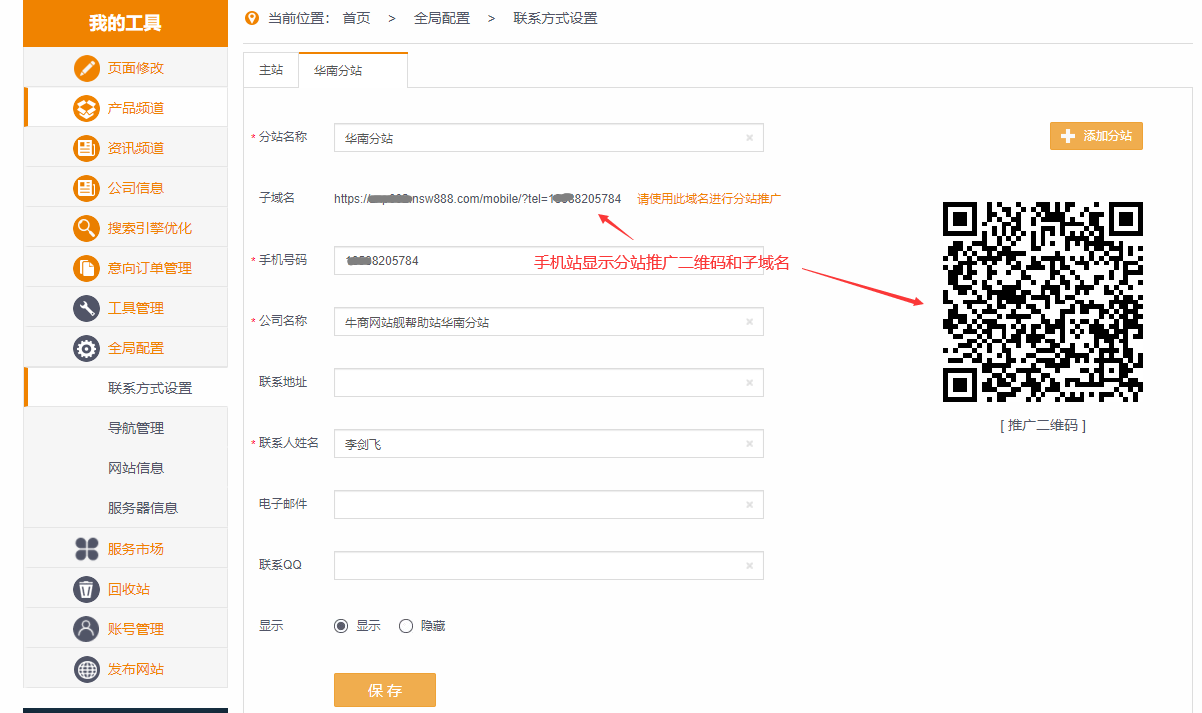Click 全局配置 in the breadcrumb path
The width and height of the screenshot is (1202, 713).
coord(442,18)
